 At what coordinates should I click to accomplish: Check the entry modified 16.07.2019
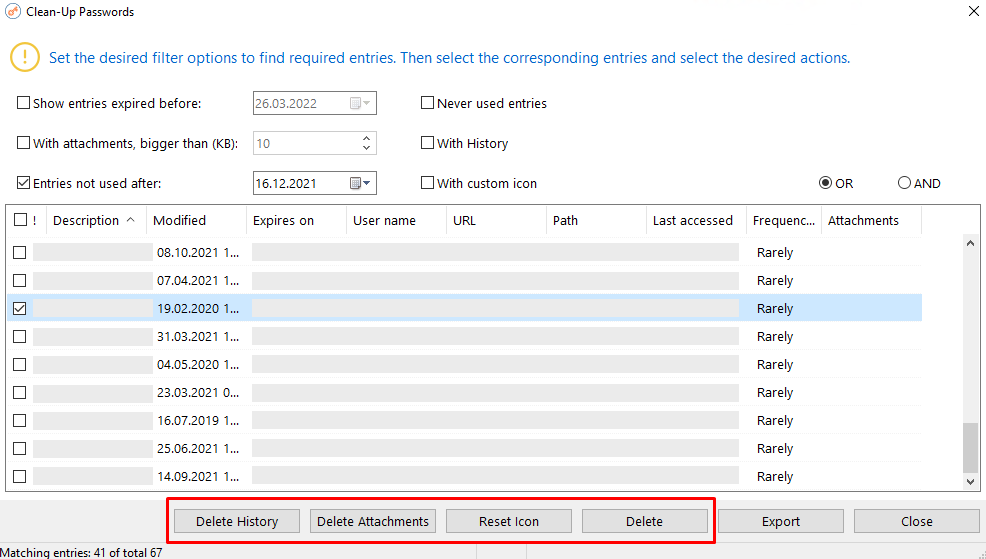click(19, 420)
